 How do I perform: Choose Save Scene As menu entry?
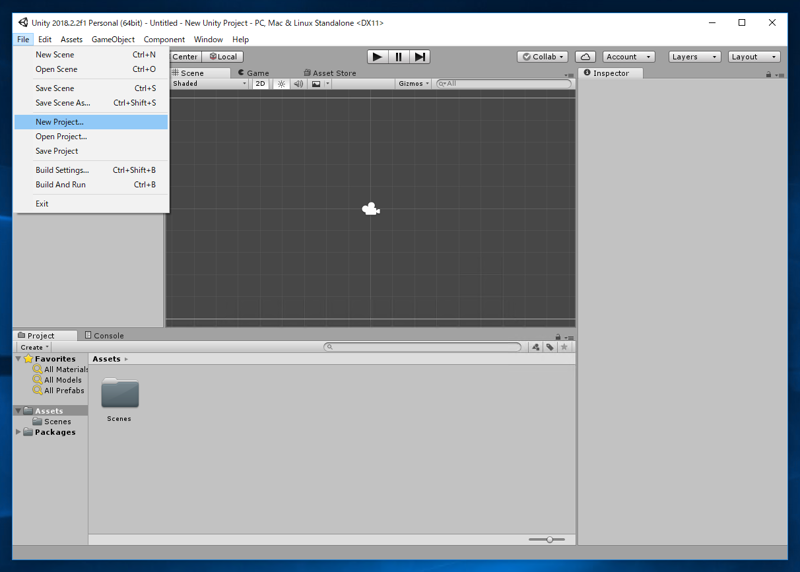tap(91, 103)
